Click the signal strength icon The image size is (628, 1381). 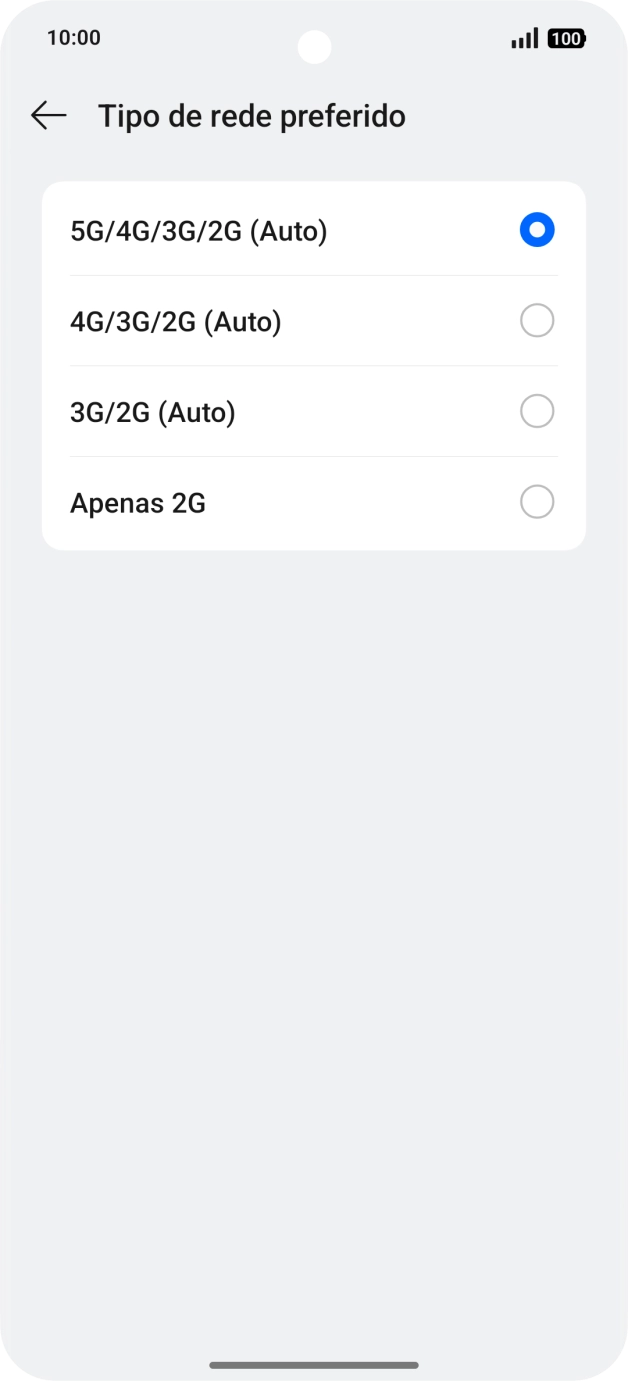click(524, 39)
